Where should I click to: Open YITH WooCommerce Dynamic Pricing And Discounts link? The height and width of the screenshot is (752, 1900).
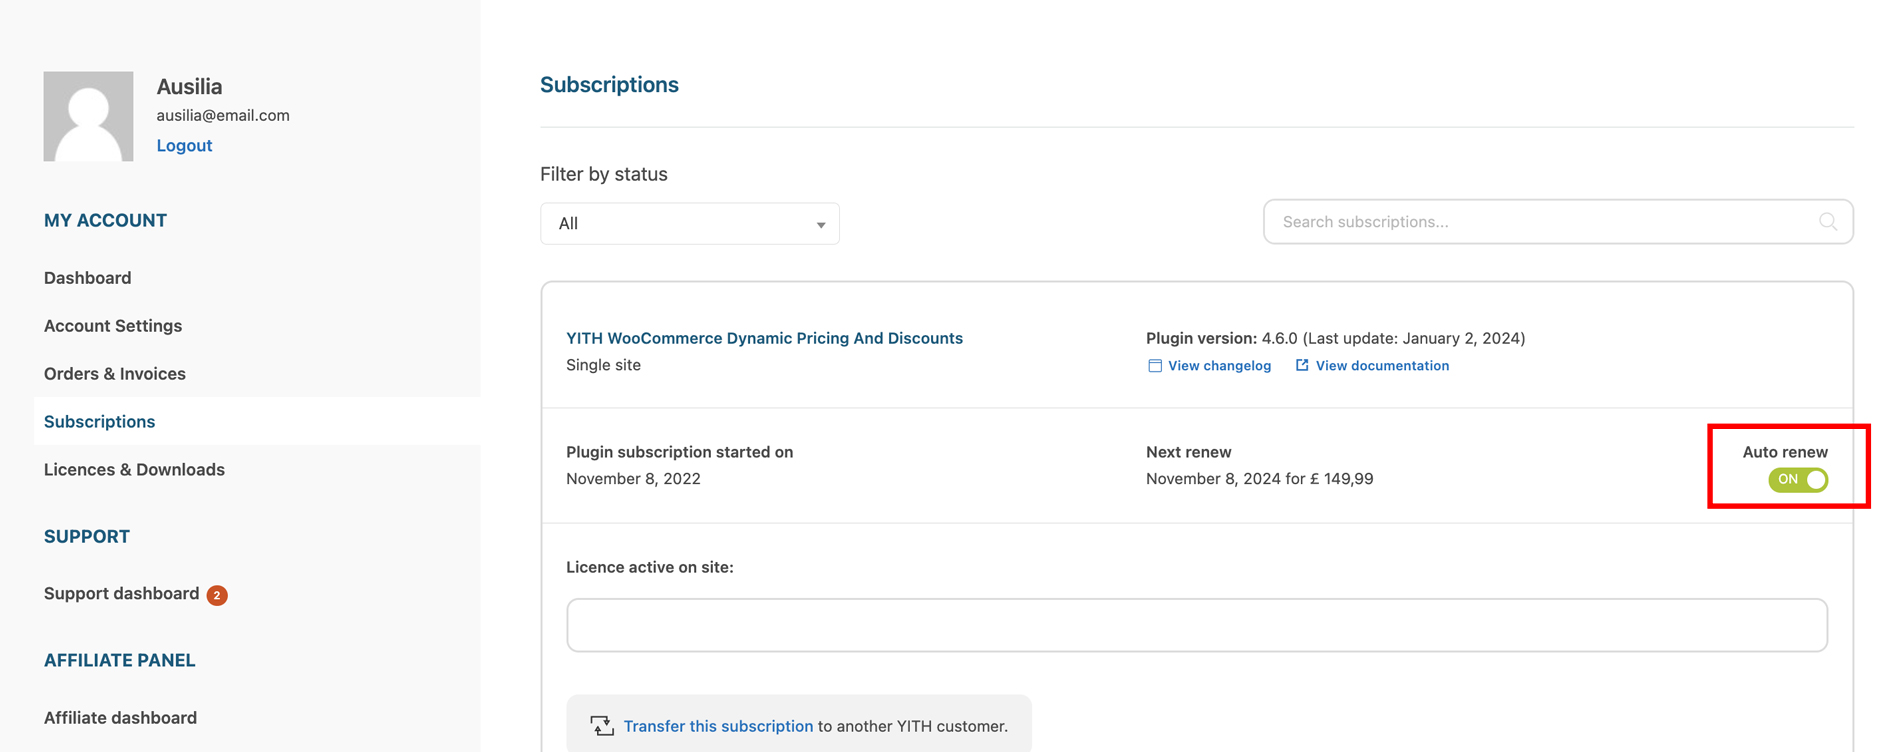click(764, 338)
